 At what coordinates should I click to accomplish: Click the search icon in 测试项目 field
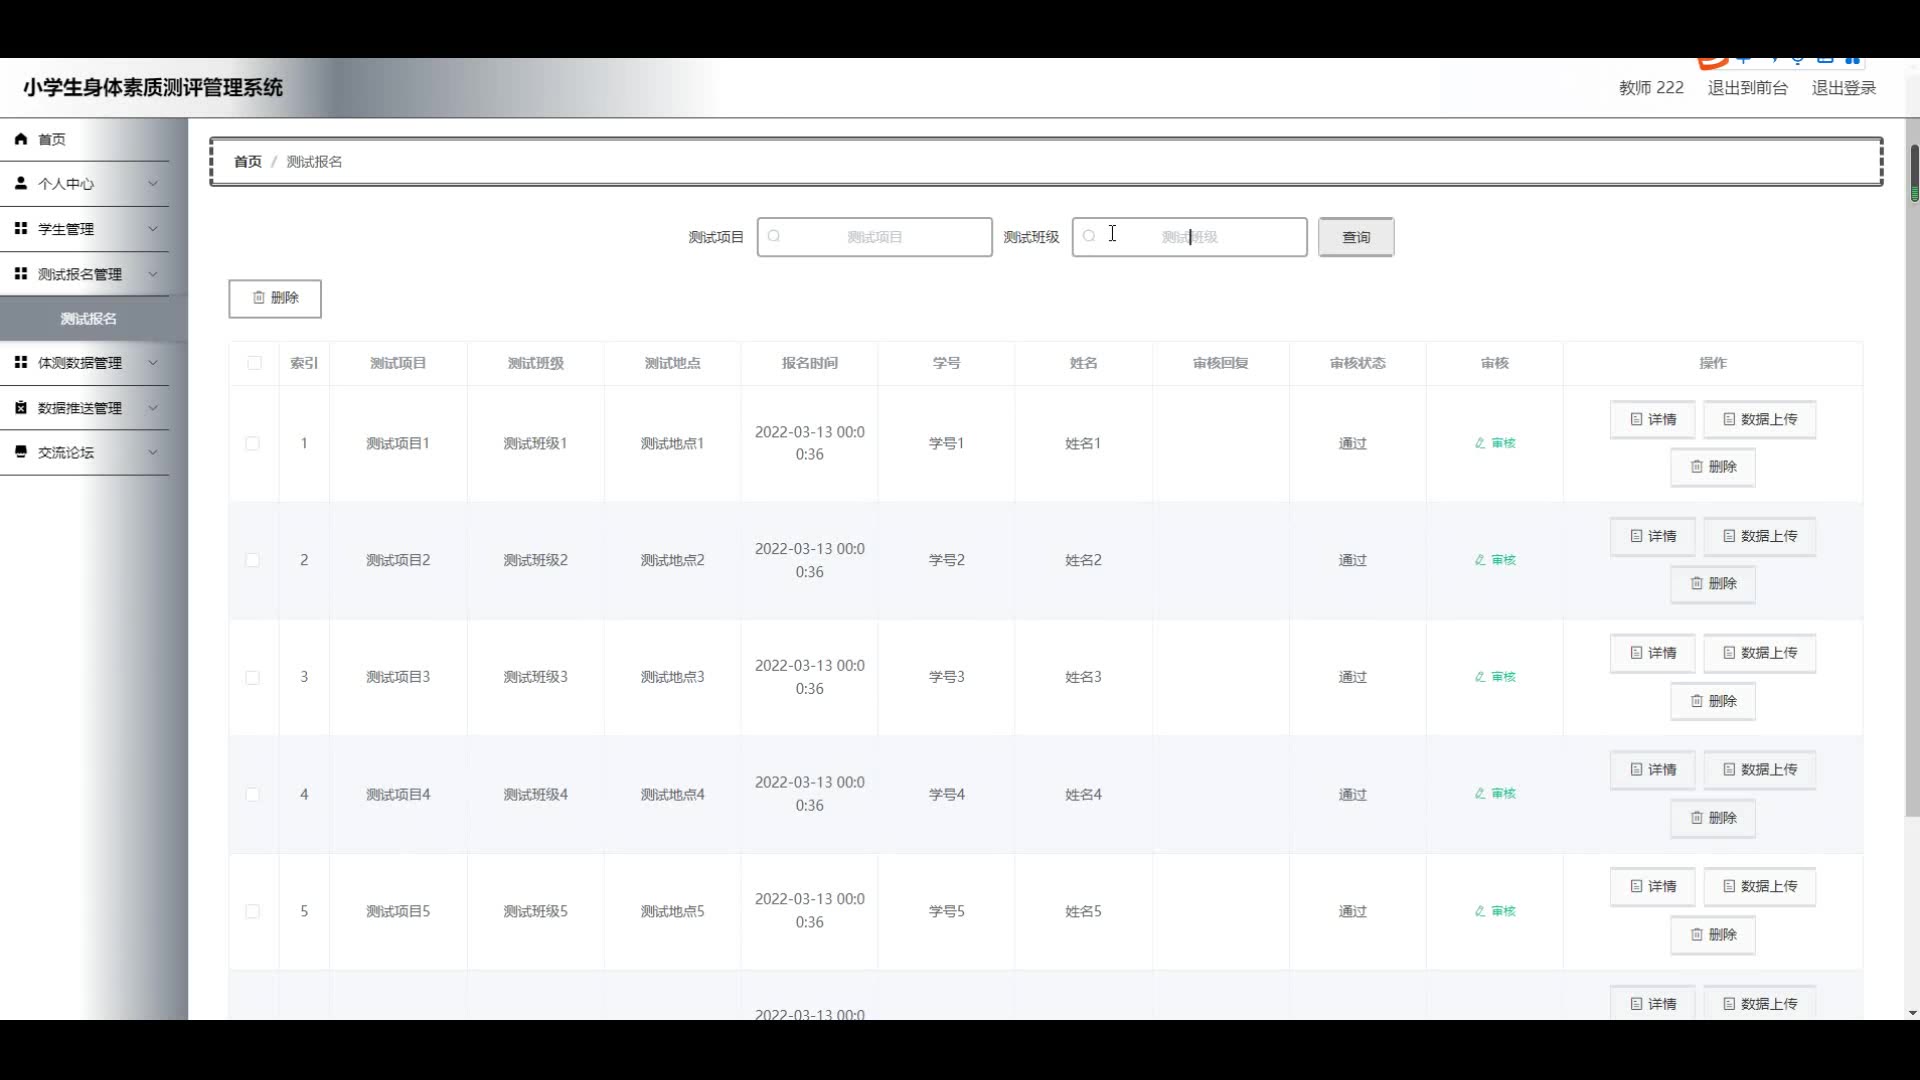pos(774,237)
